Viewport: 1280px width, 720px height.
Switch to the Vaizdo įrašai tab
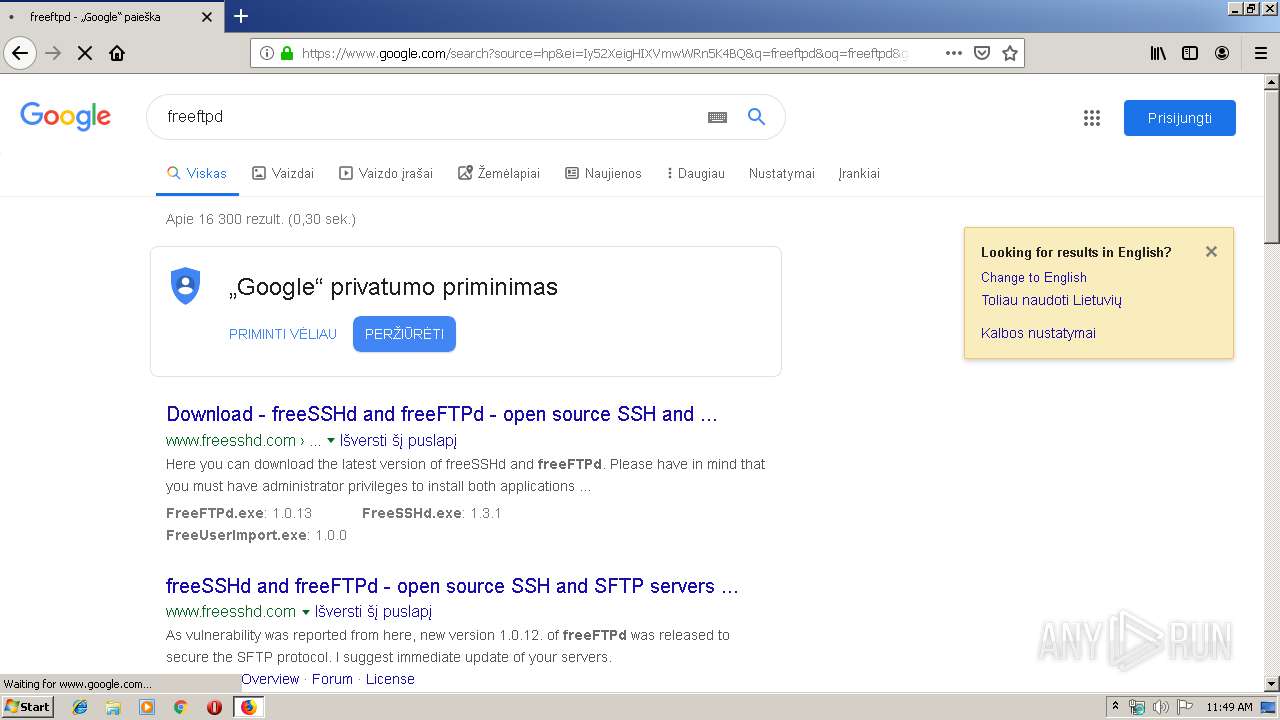386,173
